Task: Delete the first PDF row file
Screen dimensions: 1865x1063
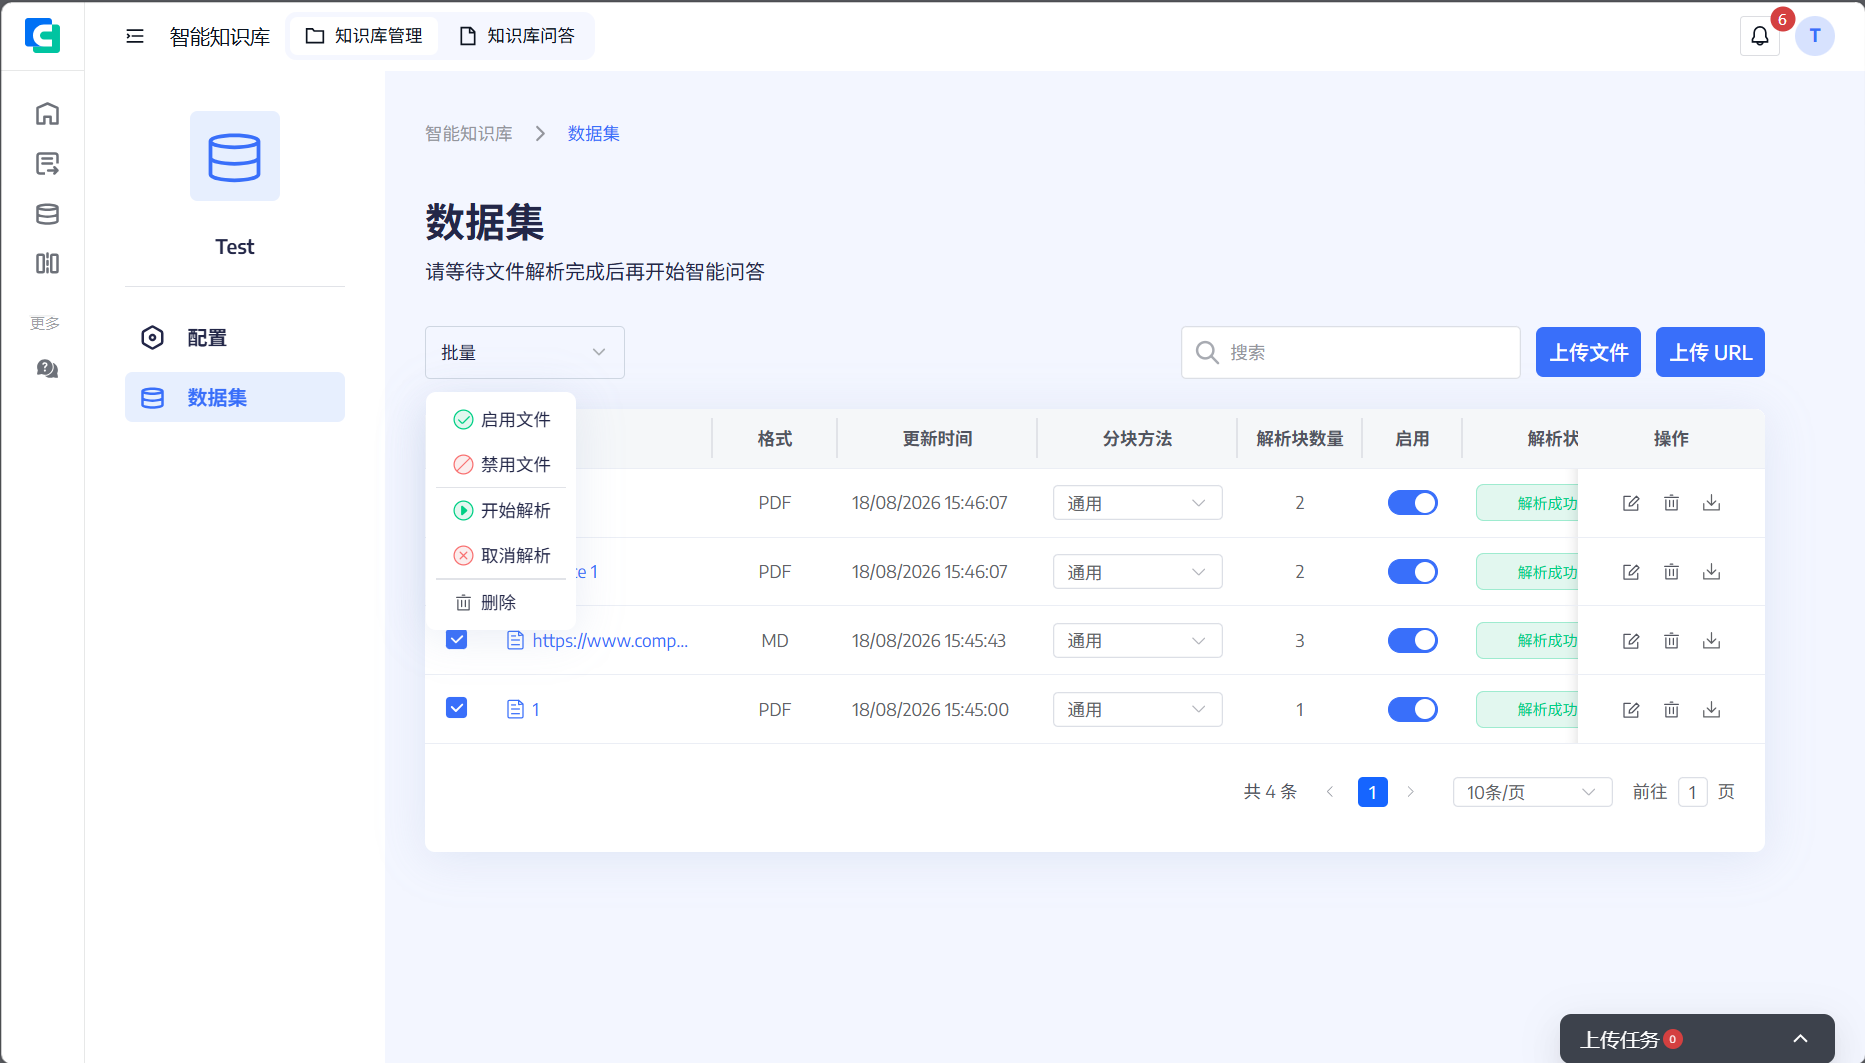Action: 1671,503
